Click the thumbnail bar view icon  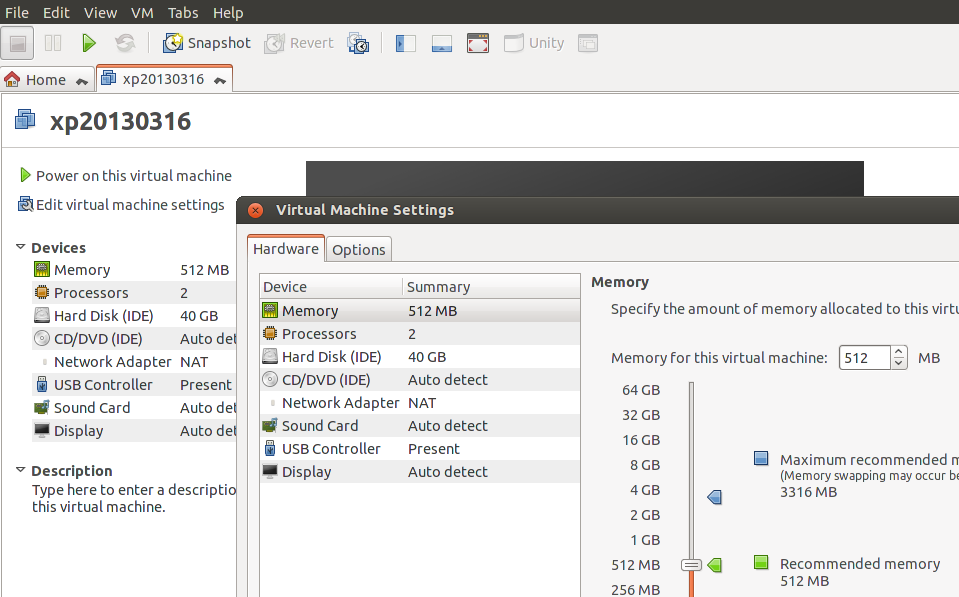[442, 43]
